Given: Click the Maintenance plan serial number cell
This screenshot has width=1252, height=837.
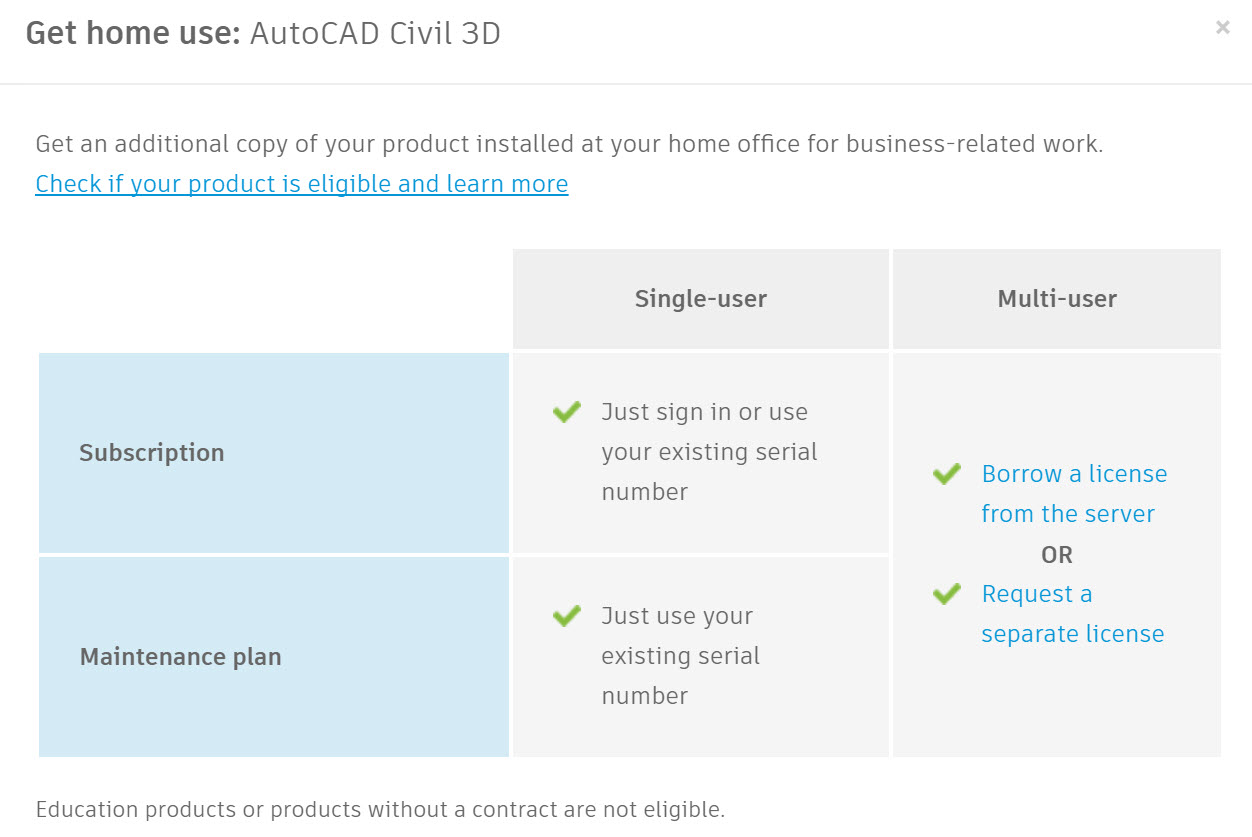Looking at the screenshot, I should point(700,655).
